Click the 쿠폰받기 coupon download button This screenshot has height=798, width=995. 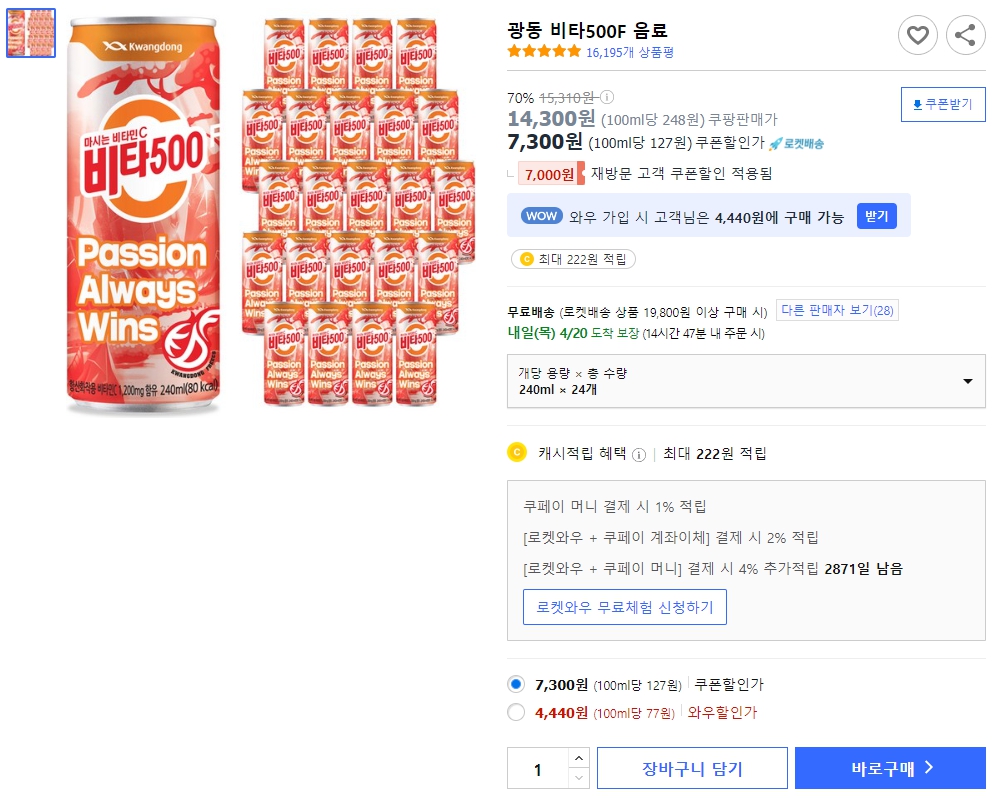click(942, 104)
